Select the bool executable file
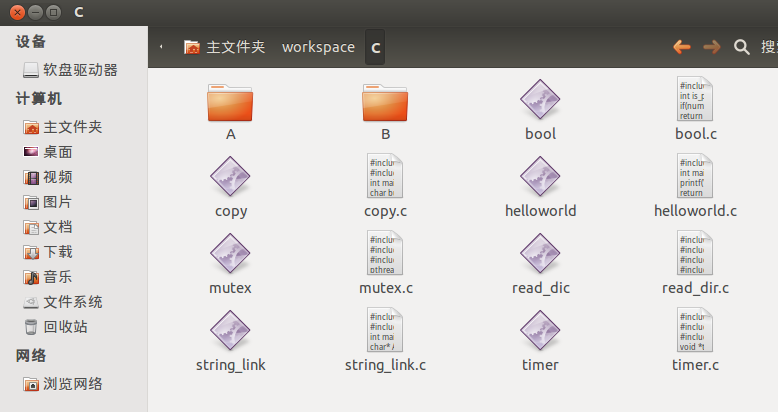 tap(540, 101)
